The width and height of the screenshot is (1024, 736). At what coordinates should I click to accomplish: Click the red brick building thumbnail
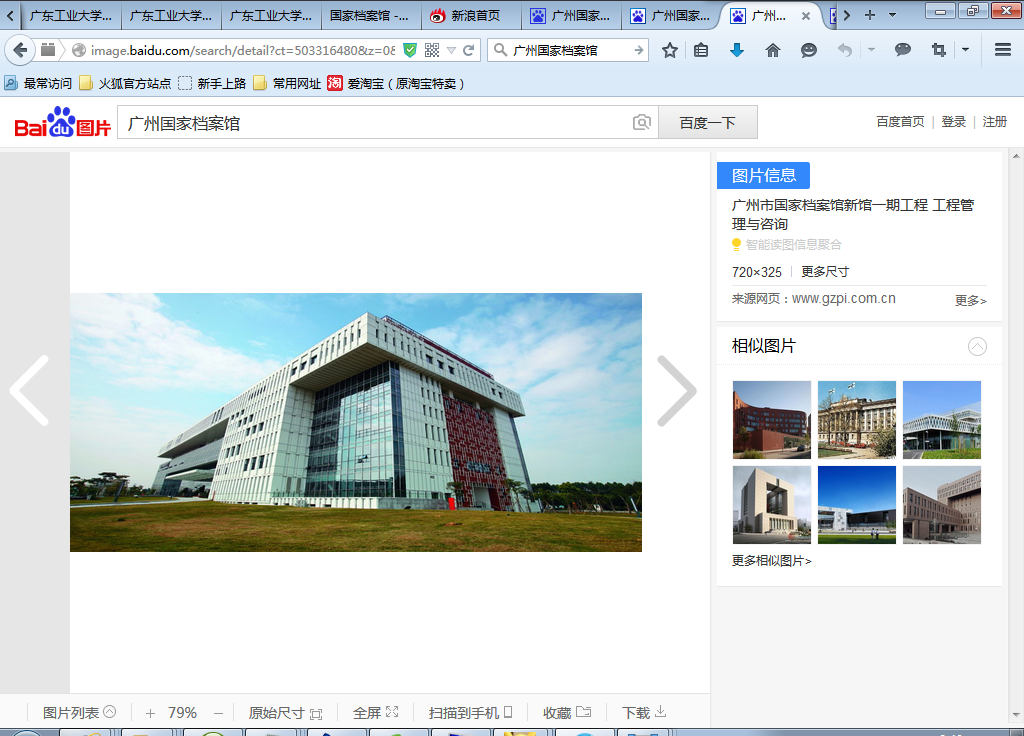pyautogui.click(x=771, y=419)
